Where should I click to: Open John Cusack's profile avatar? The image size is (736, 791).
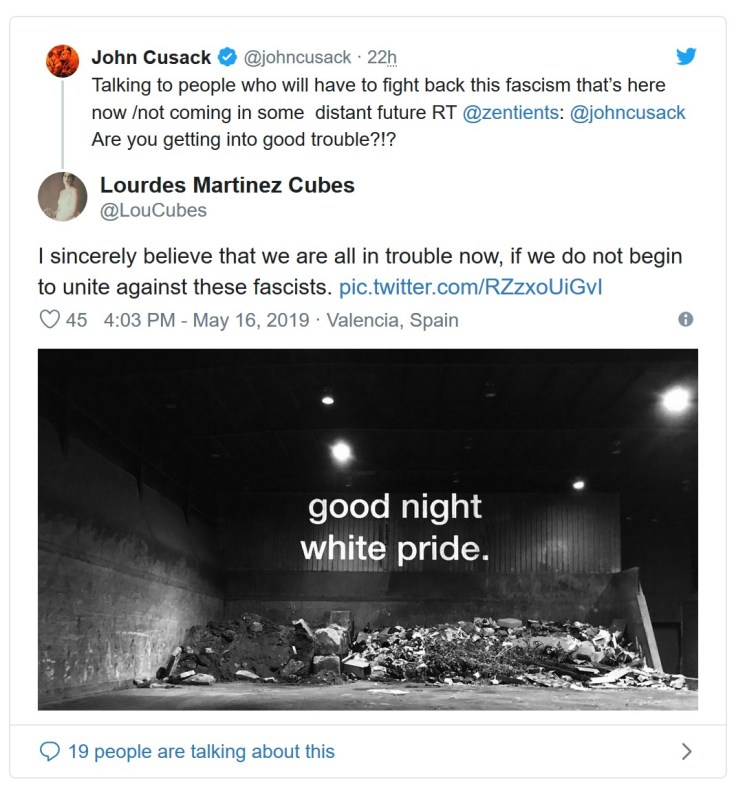coord(63,60)
